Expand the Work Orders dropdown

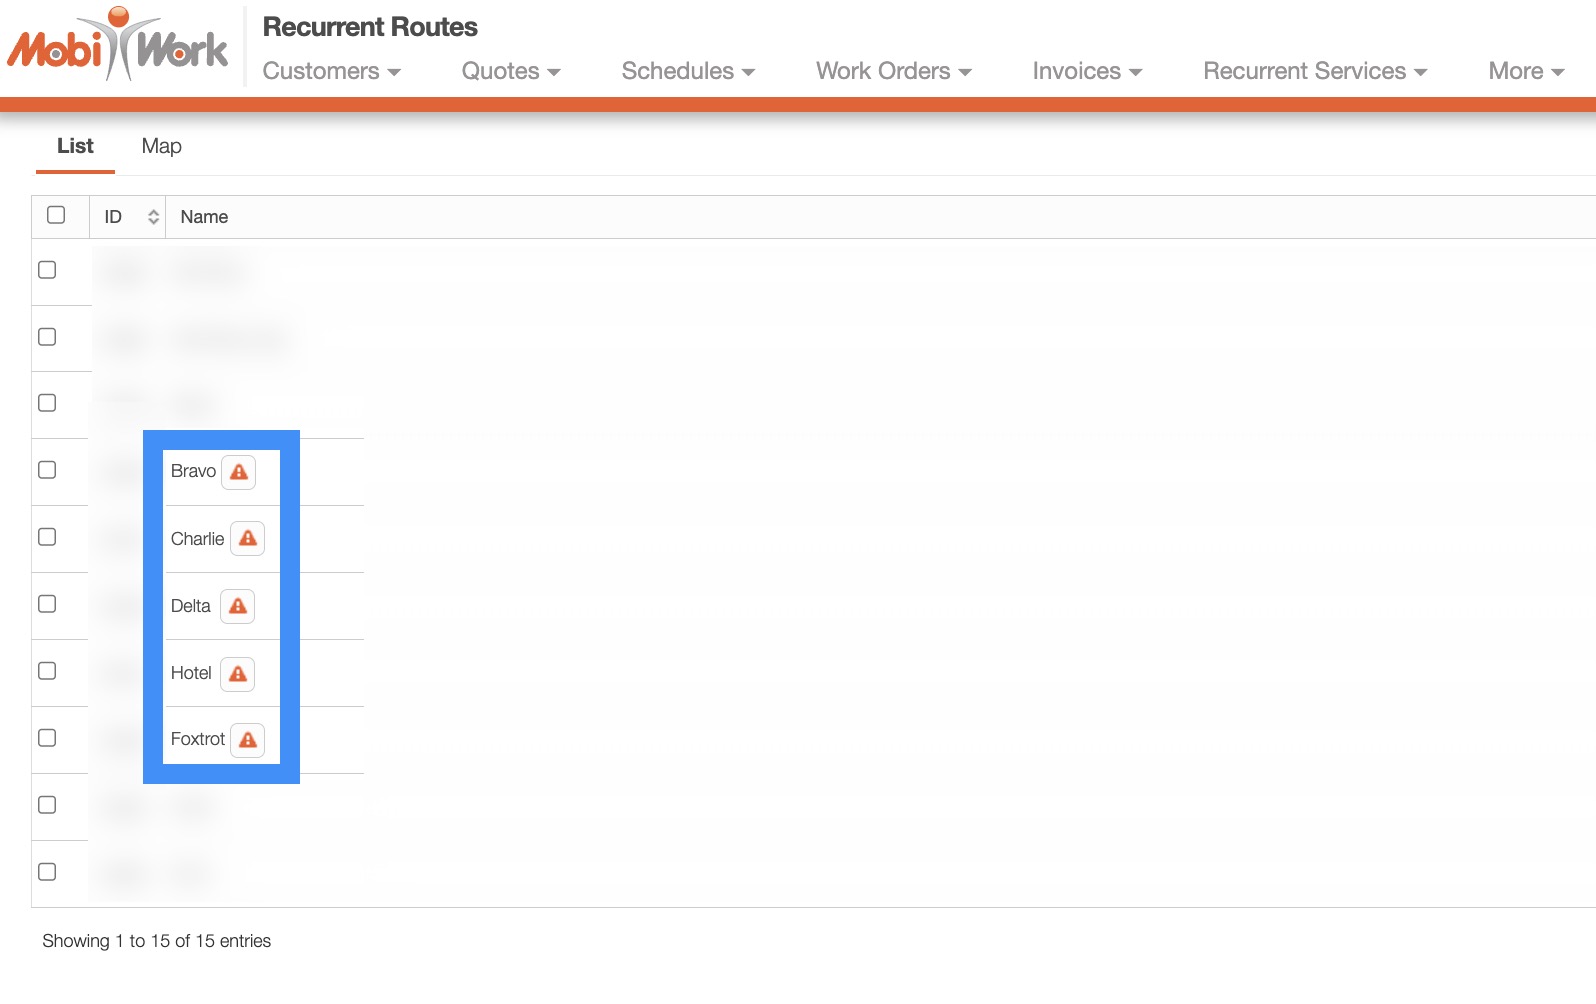pyautogui.click(x=893, y=71)
